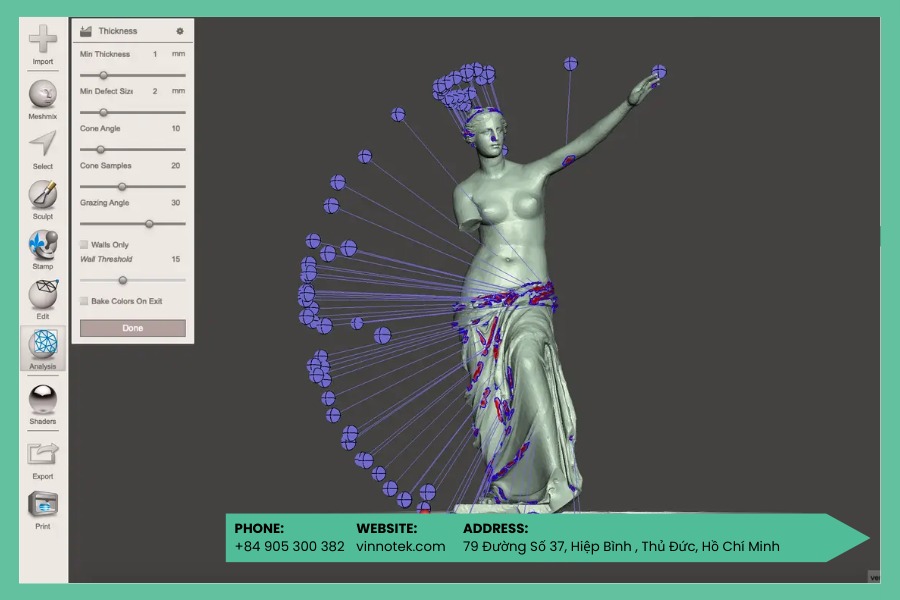Screen dimensions: 900x600
Task: Enable the Walls Only checkbox
Action: click(x=84, y=245)
